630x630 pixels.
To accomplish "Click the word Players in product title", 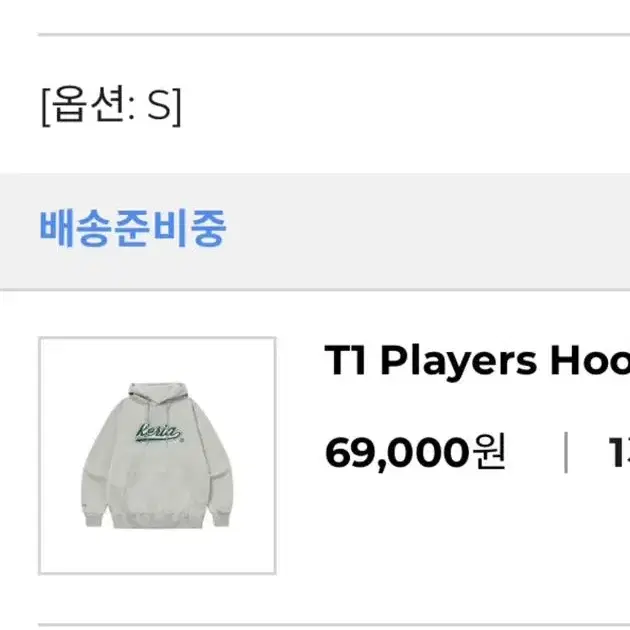I will point(458,362).
